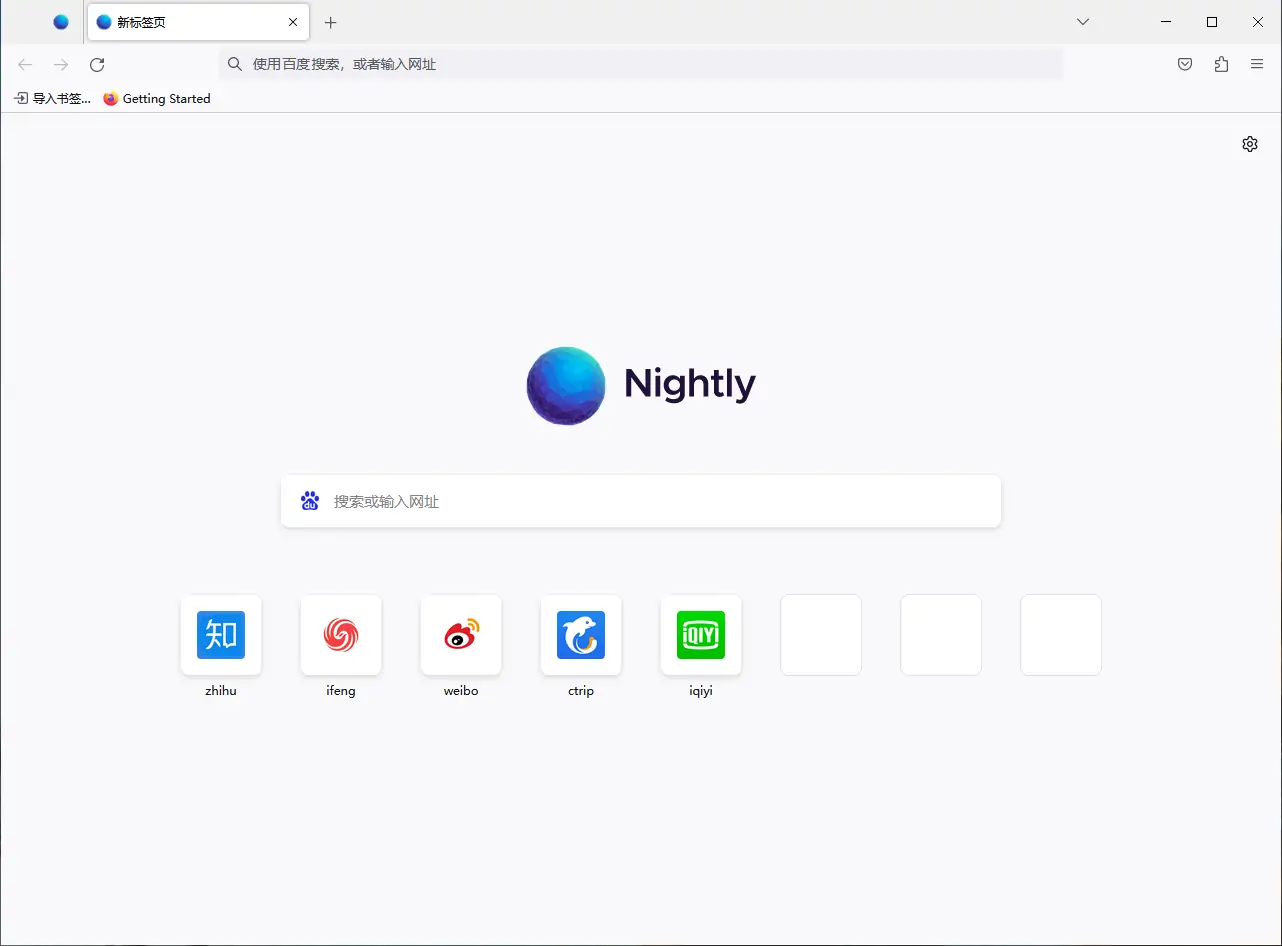The image size is (1282, 946).
Task: Open the Getting Started bookmark
Action: point(156,98)
